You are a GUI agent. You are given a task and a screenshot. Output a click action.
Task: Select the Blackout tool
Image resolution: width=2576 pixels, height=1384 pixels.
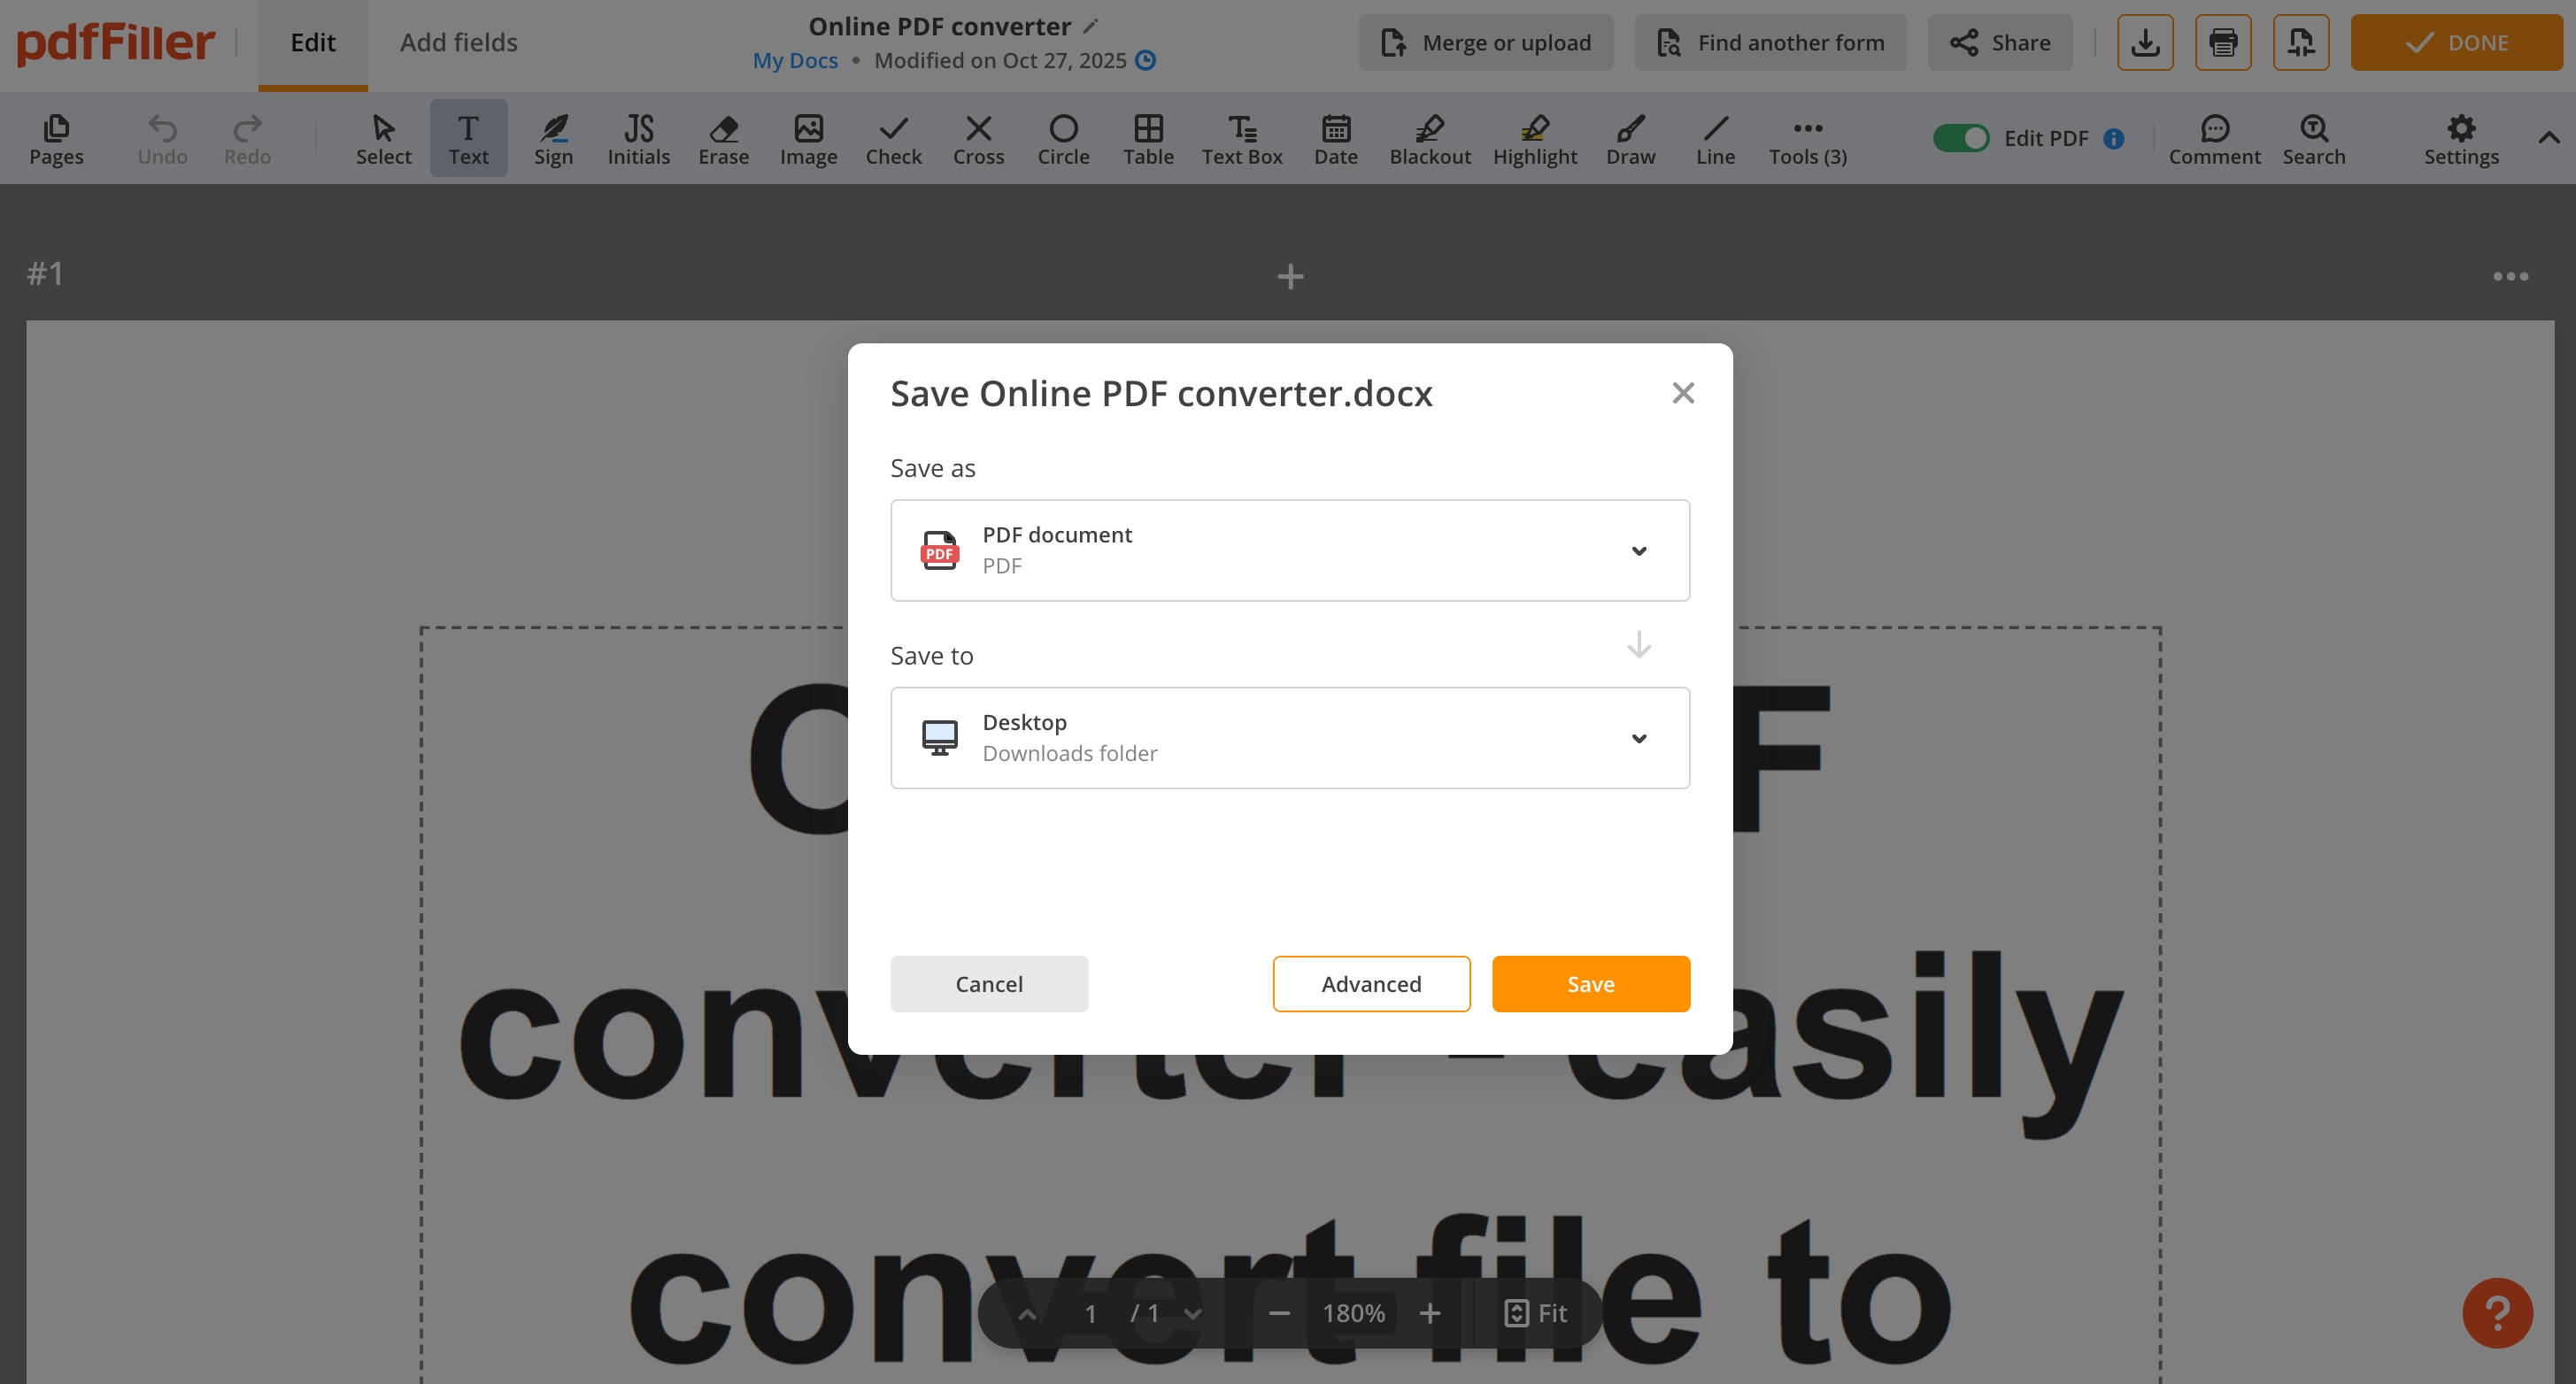tap(1429, 139)
